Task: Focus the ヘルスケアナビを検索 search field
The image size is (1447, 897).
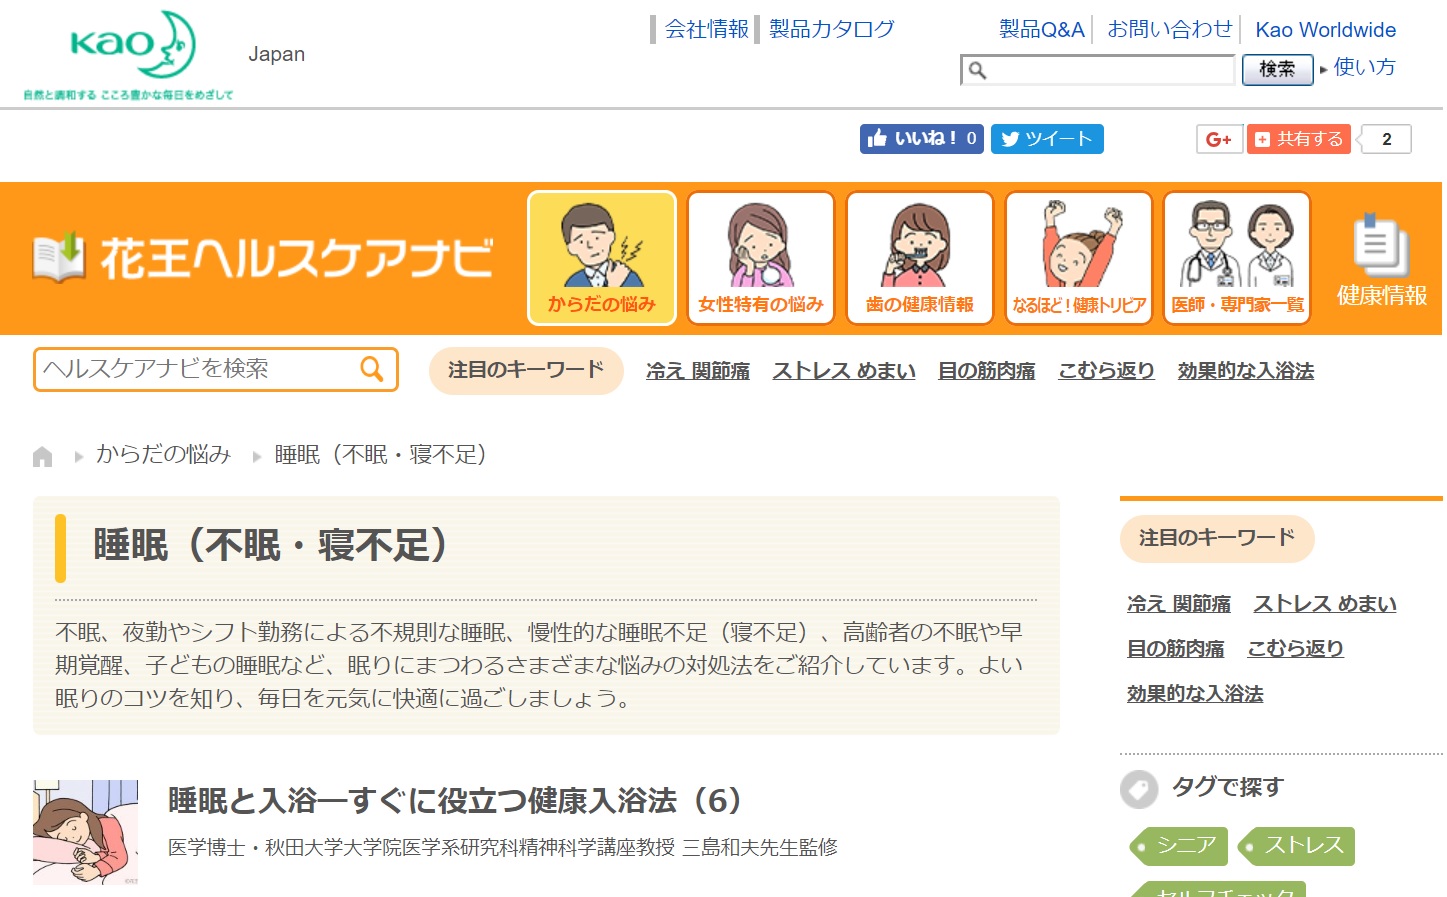Action: coord(195,369)
